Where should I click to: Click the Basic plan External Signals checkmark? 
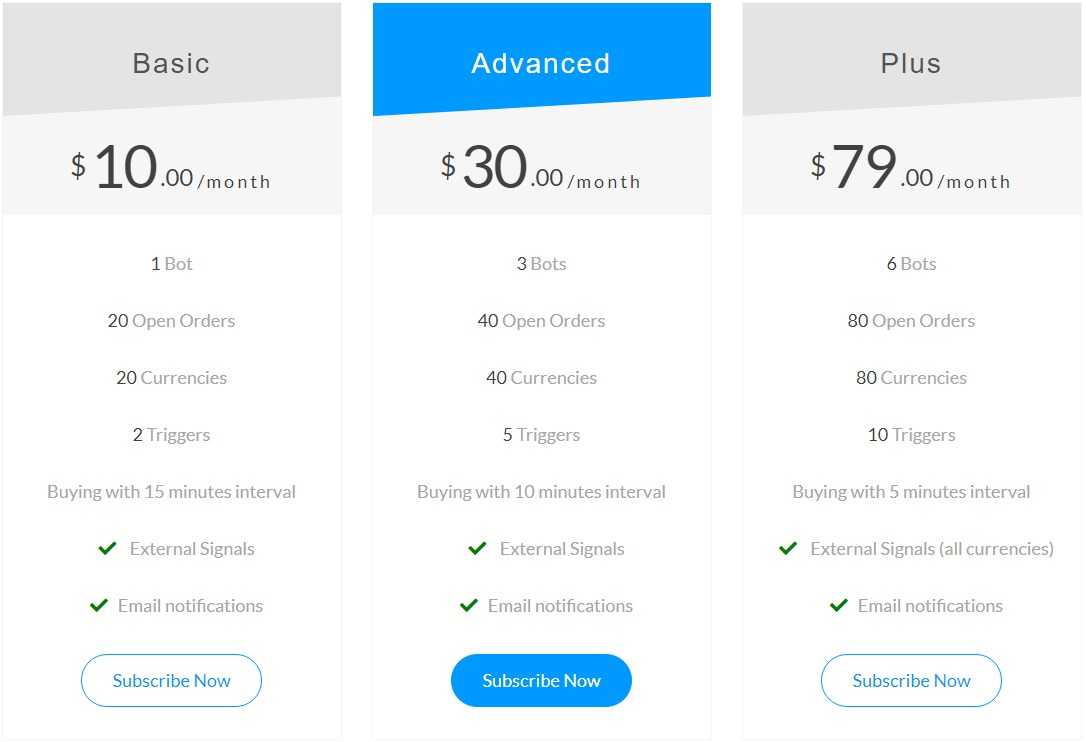click(x=107, y=549)
